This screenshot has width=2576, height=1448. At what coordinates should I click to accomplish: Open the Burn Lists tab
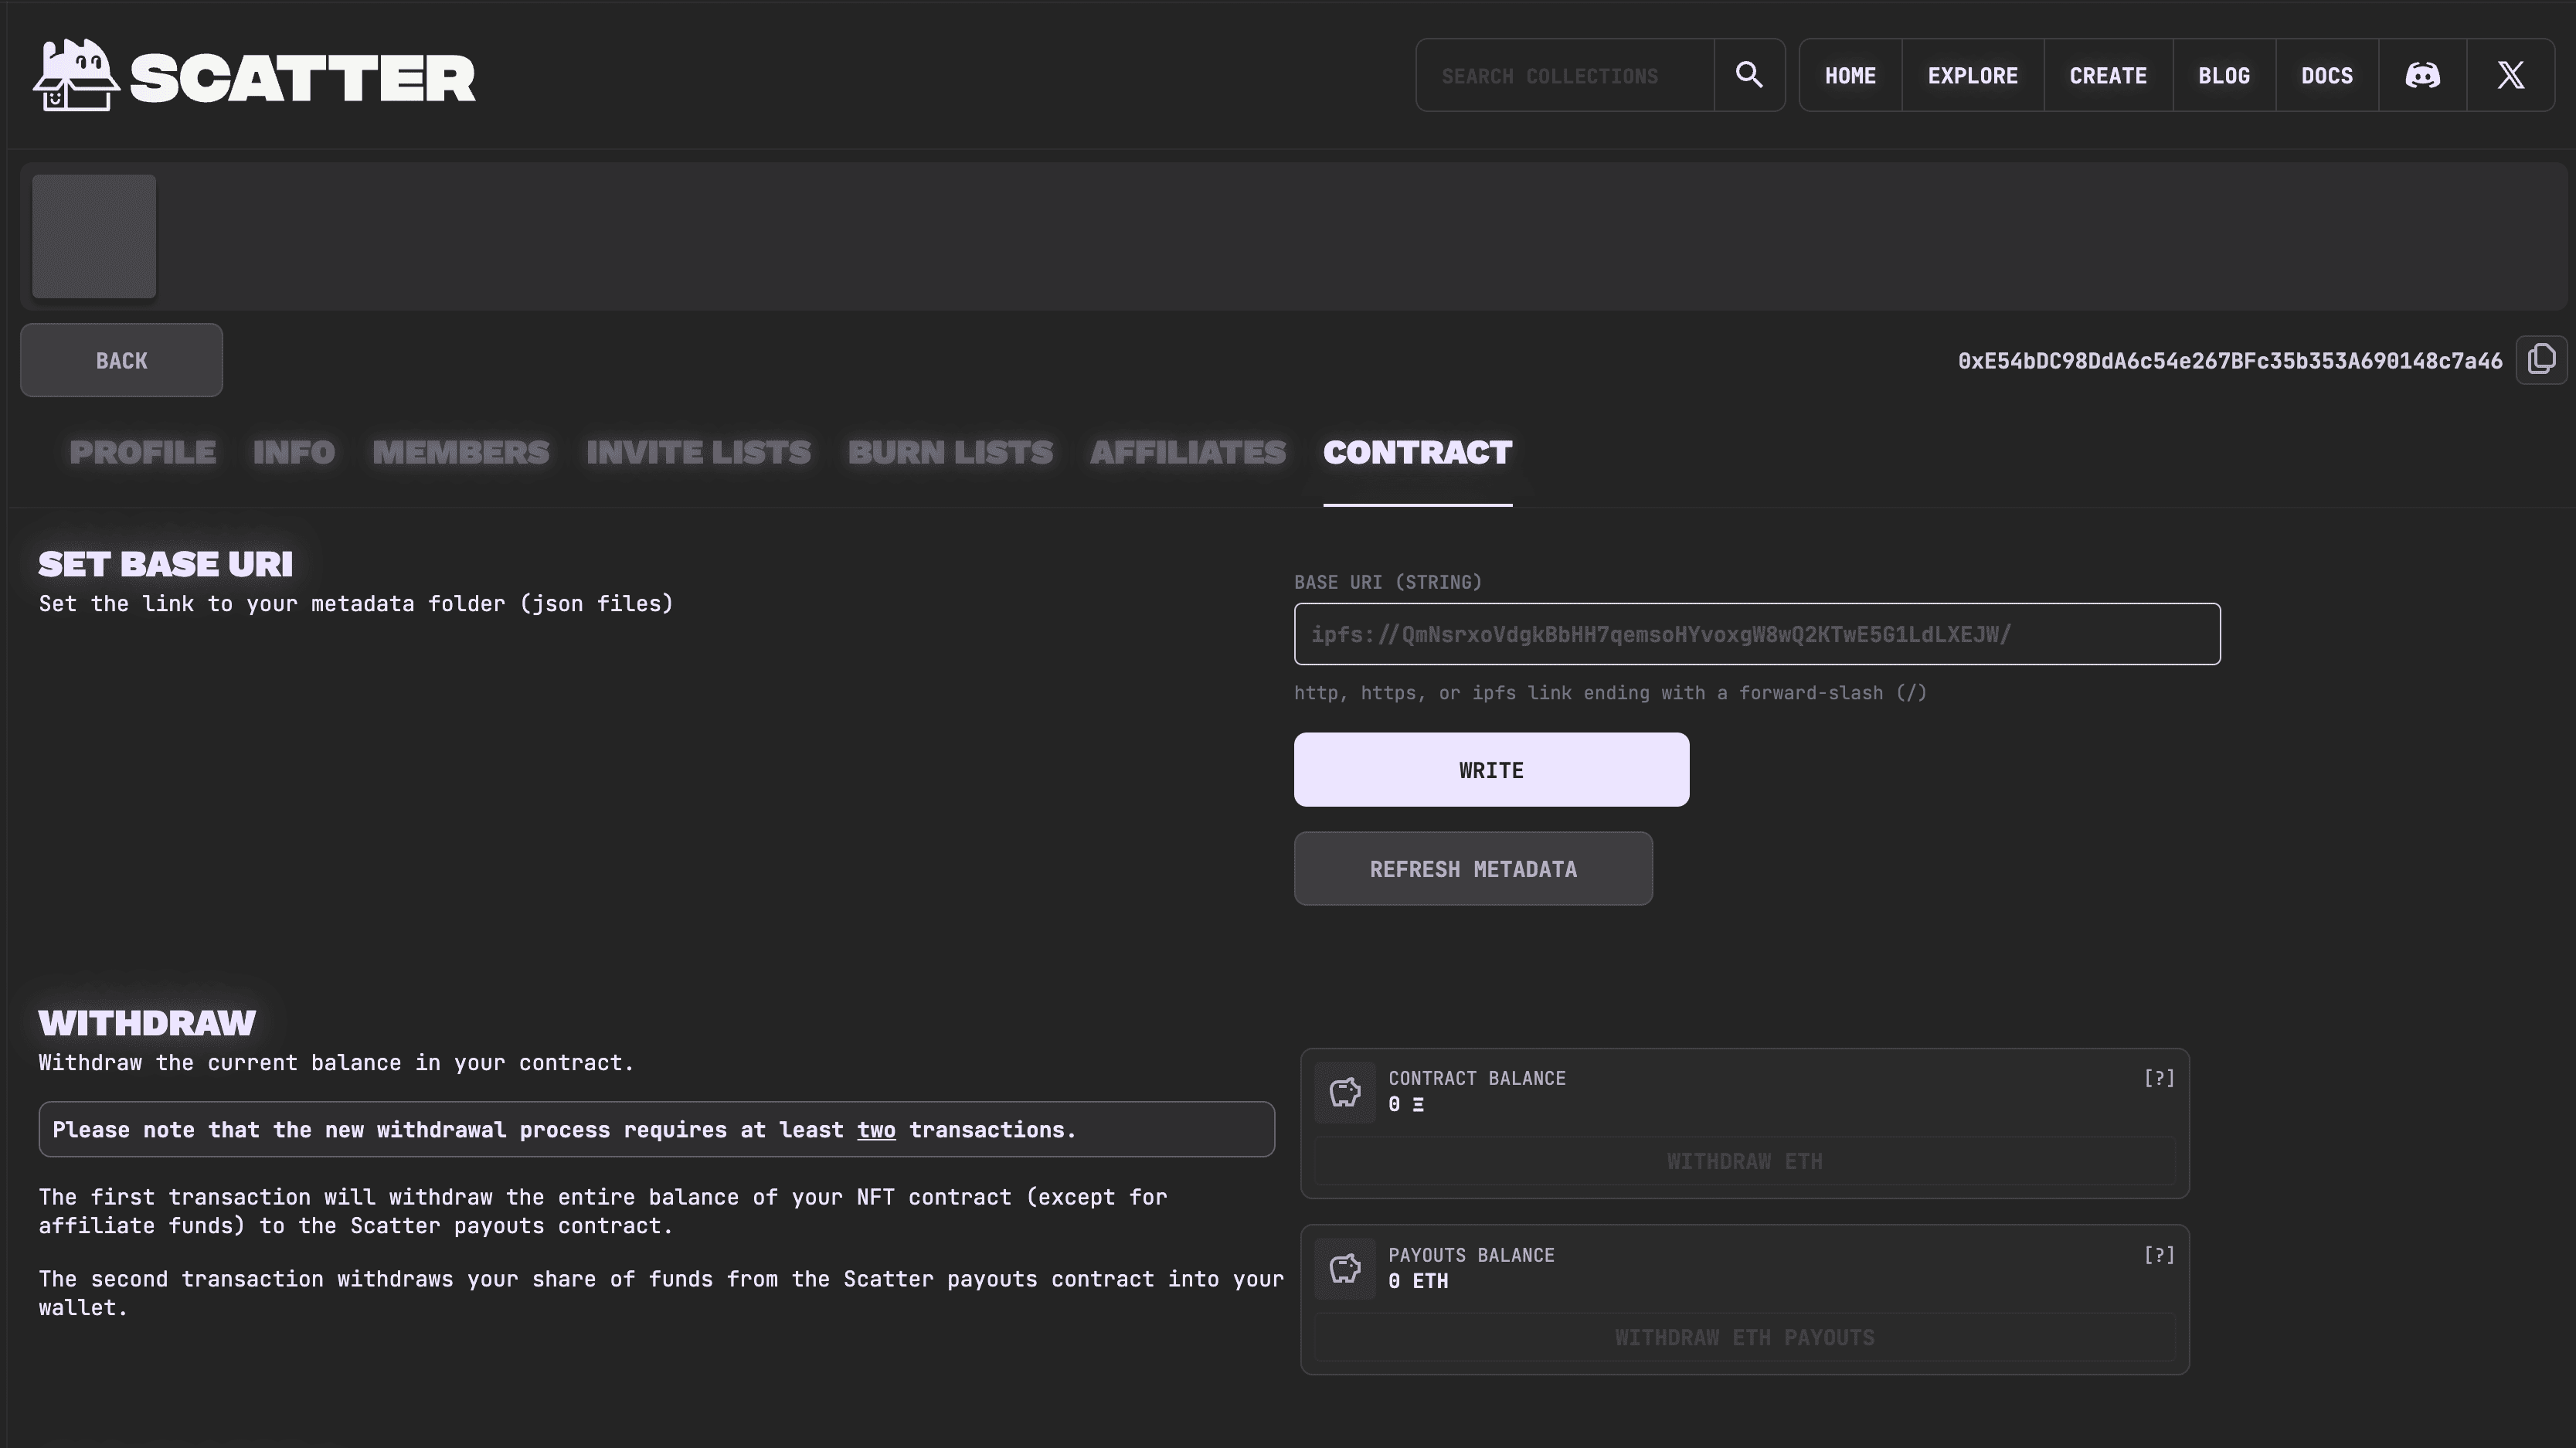(950, 453)
